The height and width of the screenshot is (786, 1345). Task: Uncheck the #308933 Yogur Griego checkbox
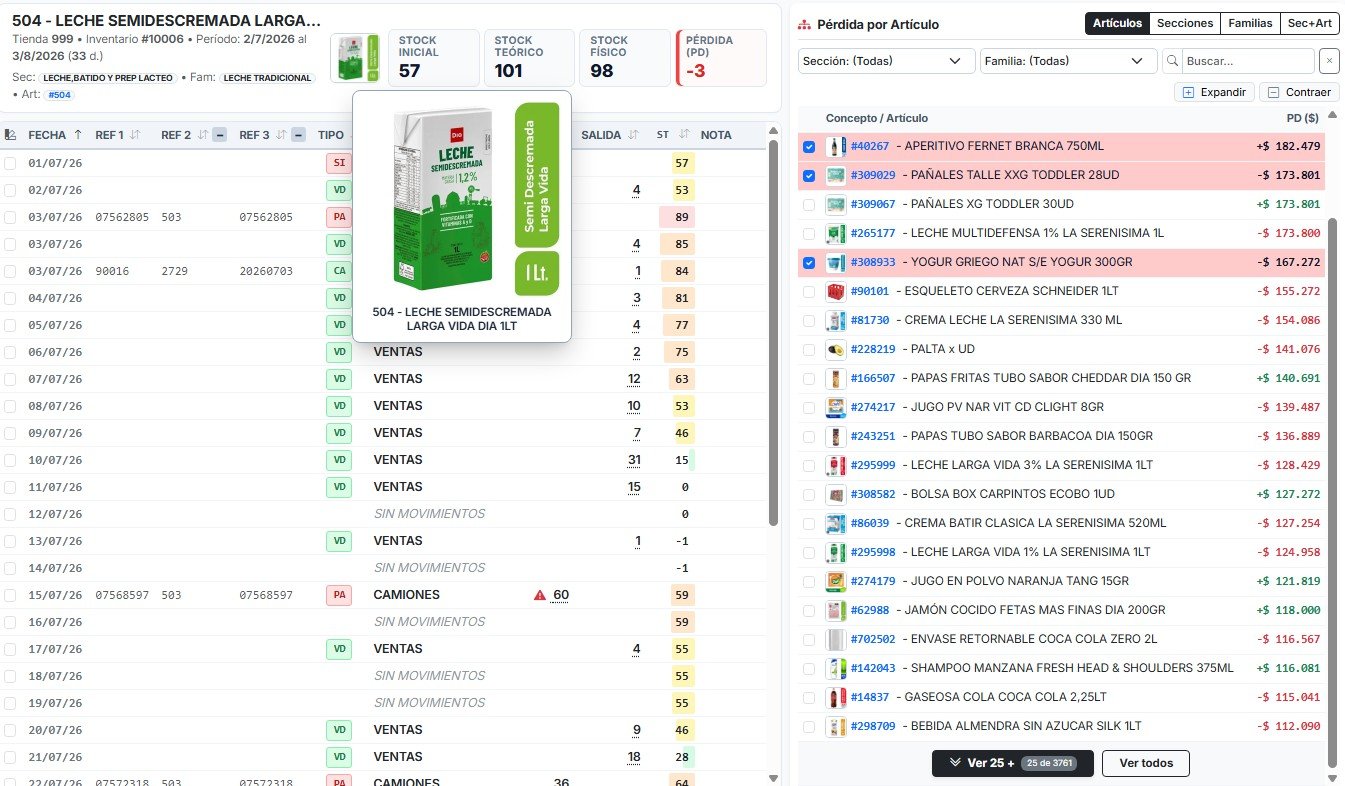coord(809,263)
